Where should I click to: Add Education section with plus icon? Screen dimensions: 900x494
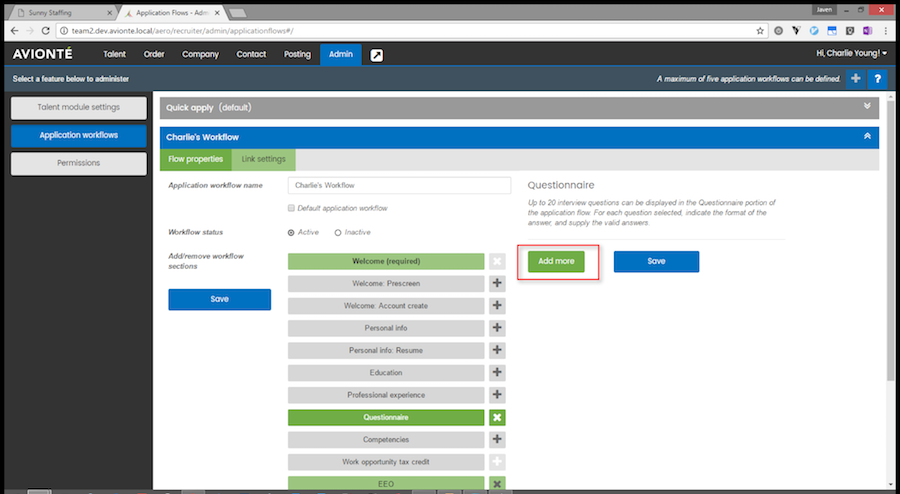tap(497, 372)
